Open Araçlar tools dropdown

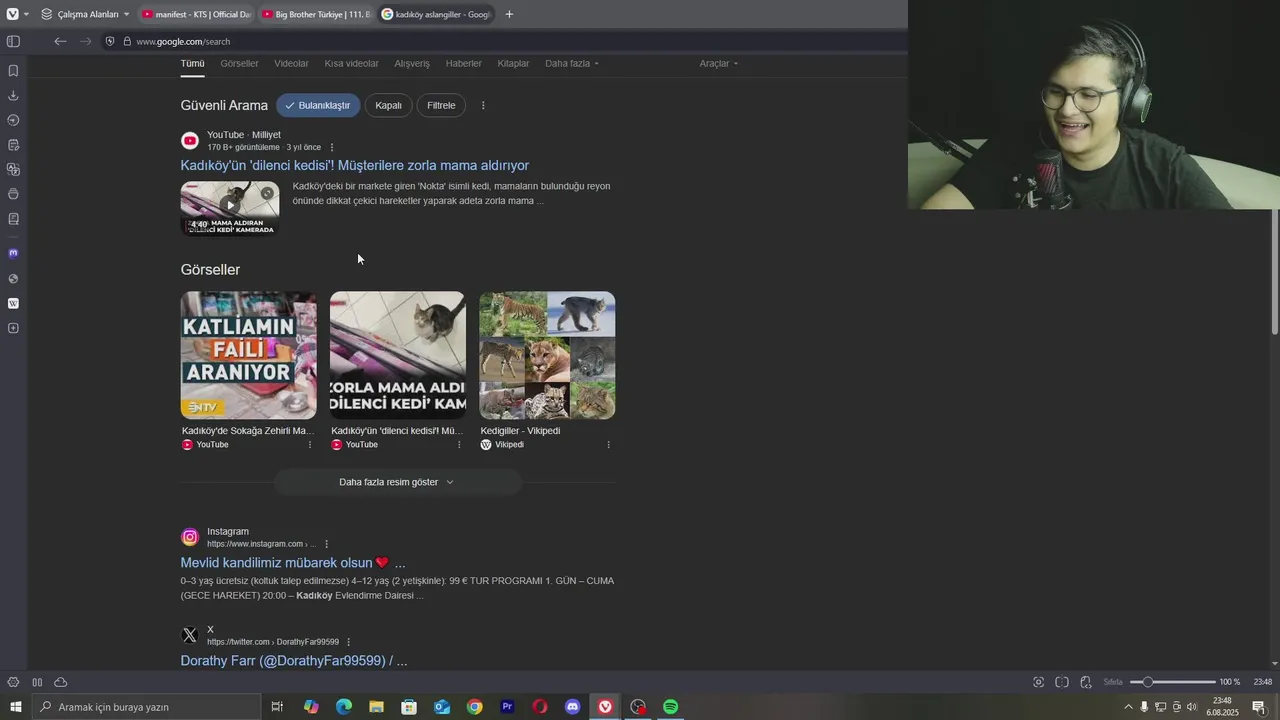pyautogui.click(x=718, y=64)
